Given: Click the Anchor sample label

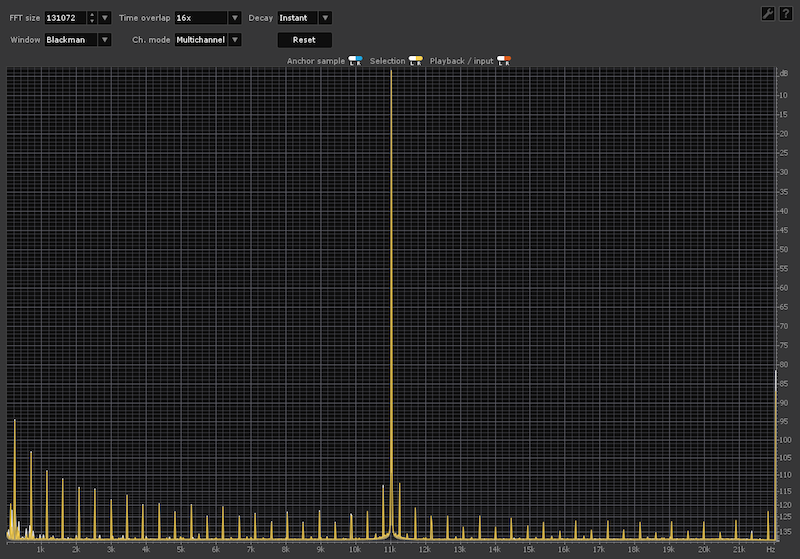Looking at the screenshot, I should click(x=316, y=61).
